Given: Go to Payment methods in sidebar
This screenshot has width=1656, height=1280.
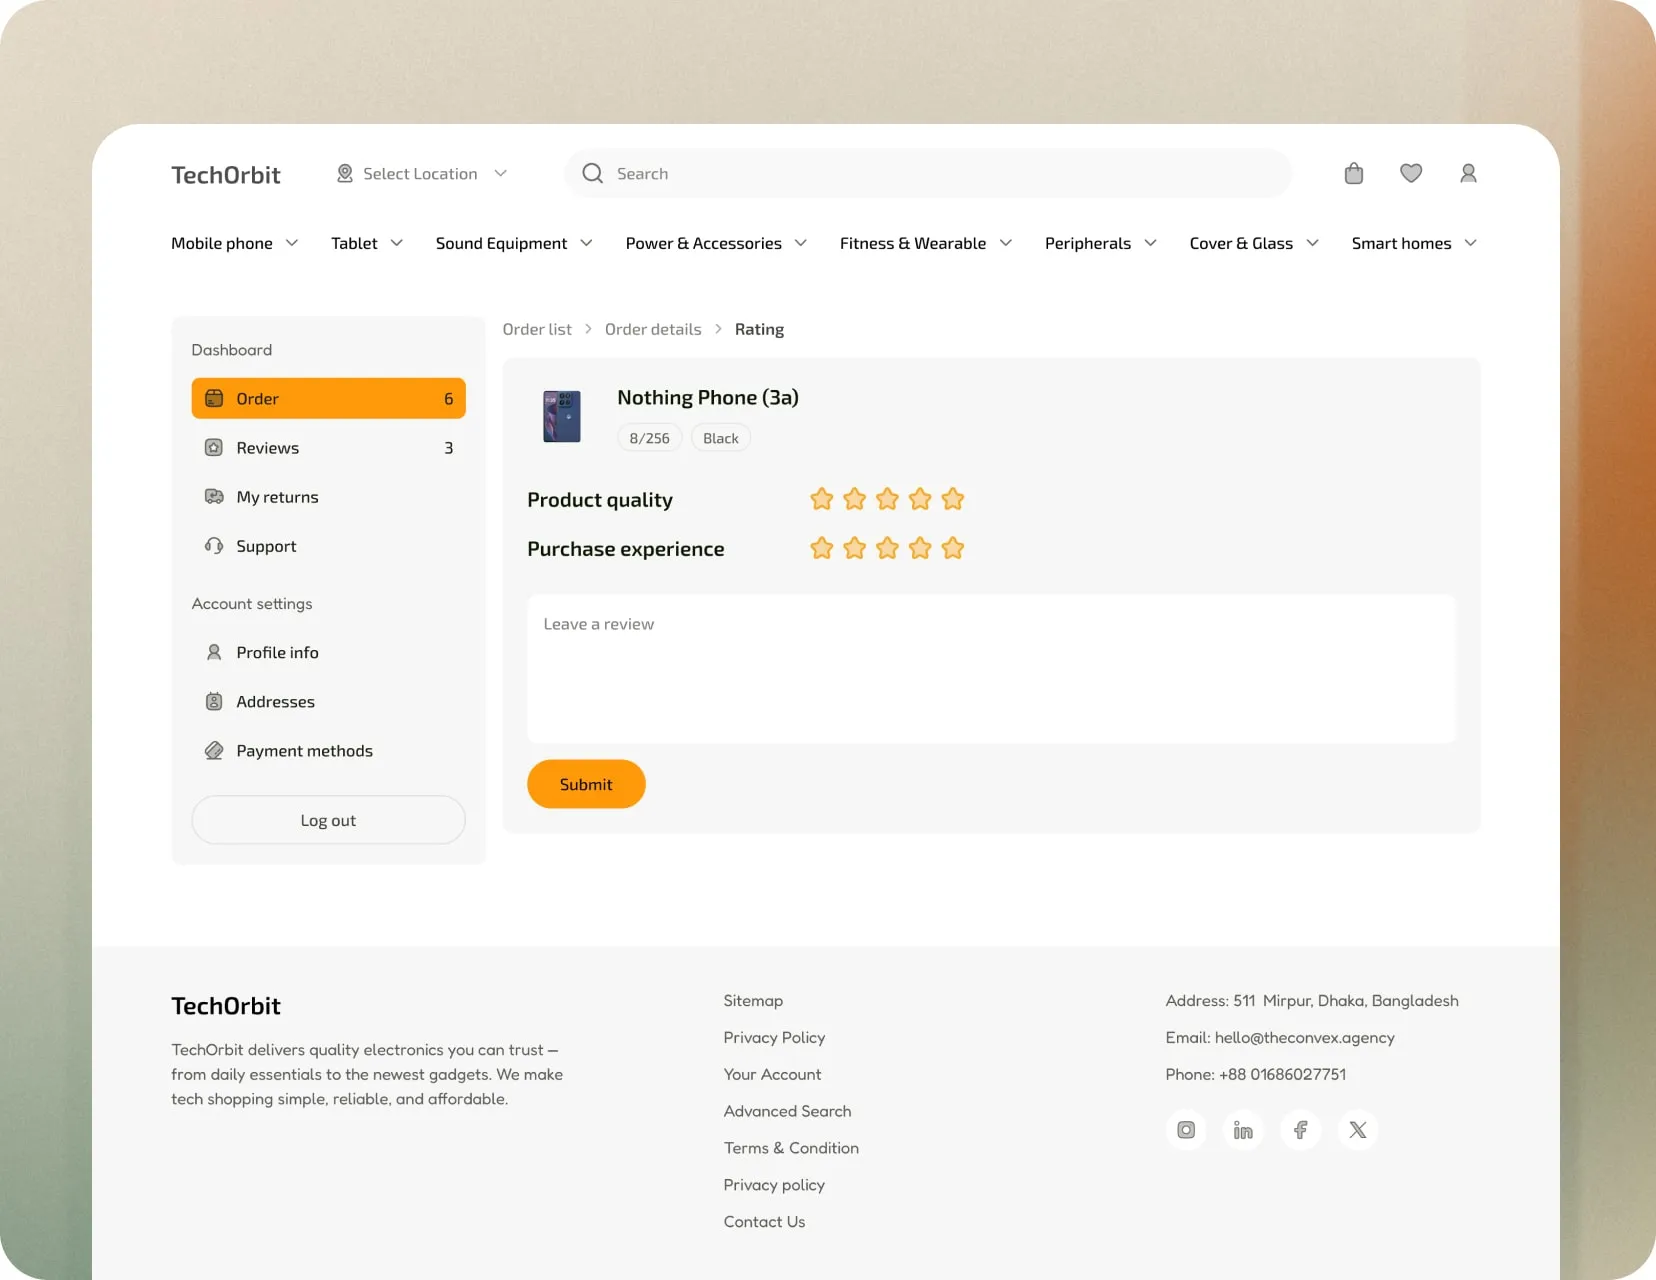Looking at the screenshot, I should (304, 751).
